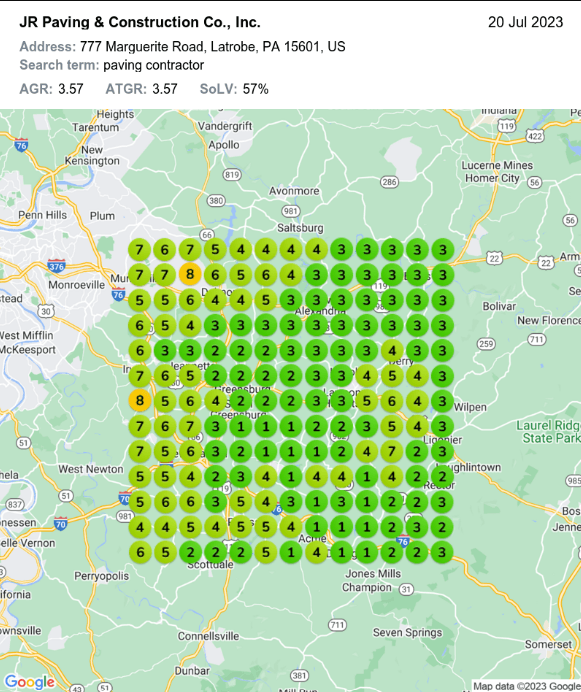Screen dimensions: 581x692
Task: Click the Google logo on the map
Action: coord(30,682)
